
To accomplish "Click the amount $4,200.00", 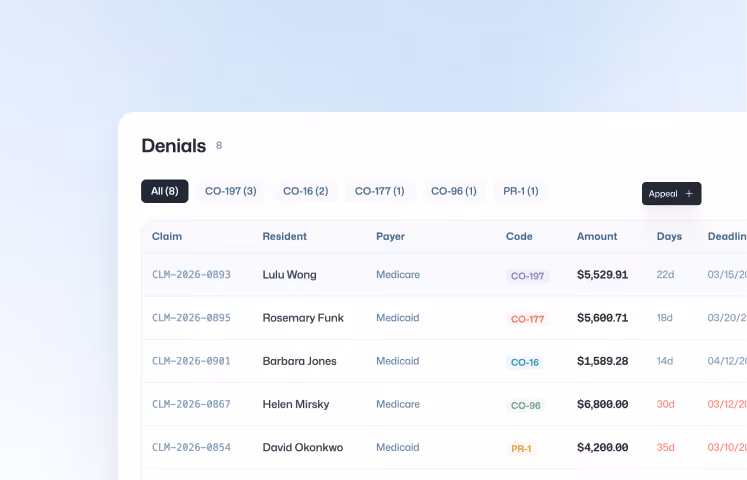I will point(602,448).
